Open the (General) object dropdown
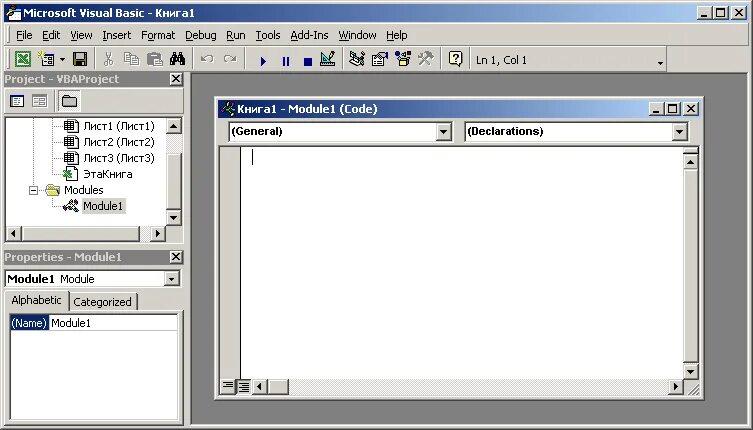The image size is (753, 430). (443, 132)
